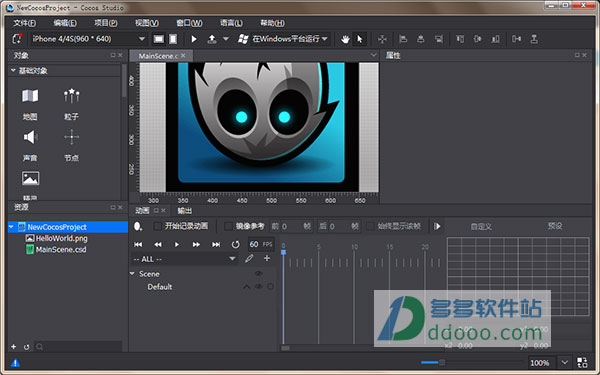The width and height of the screenshot is (600, 375).
Task: Click the distribute horizontally icon
Action: pos(517,39)
